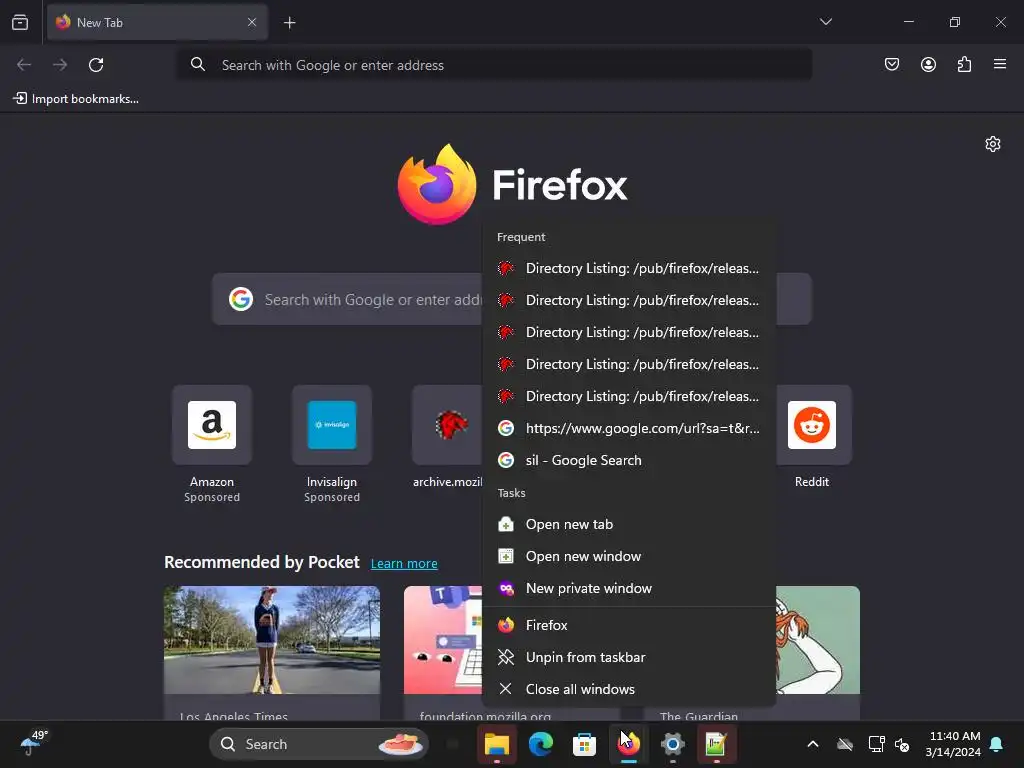
Task: Click the New Tab tab
Action: click(157, 22)
